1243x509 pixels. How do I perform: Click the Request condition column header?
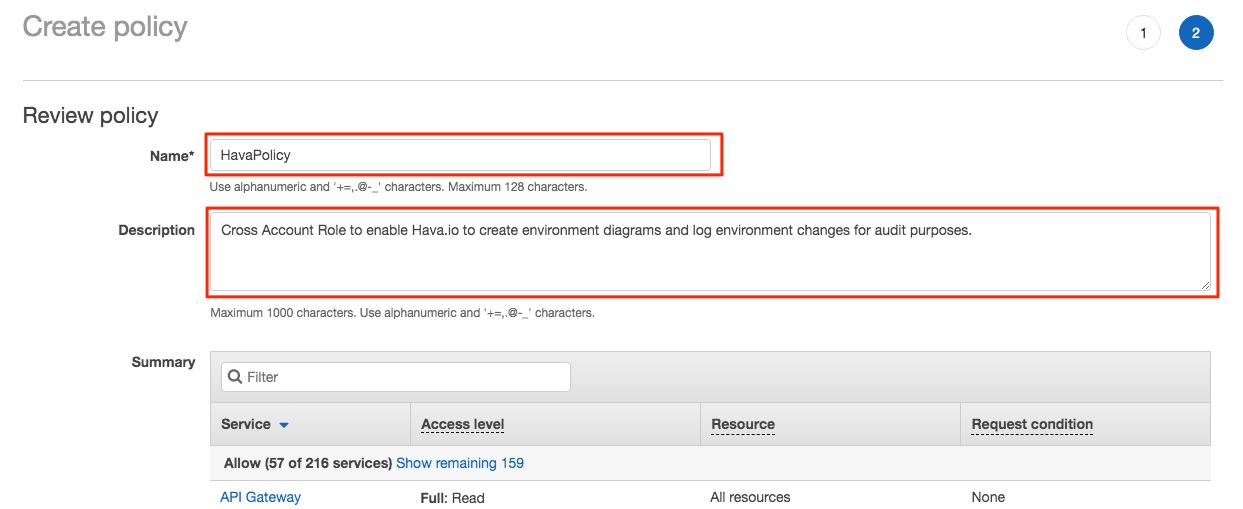pos(1032,424)
